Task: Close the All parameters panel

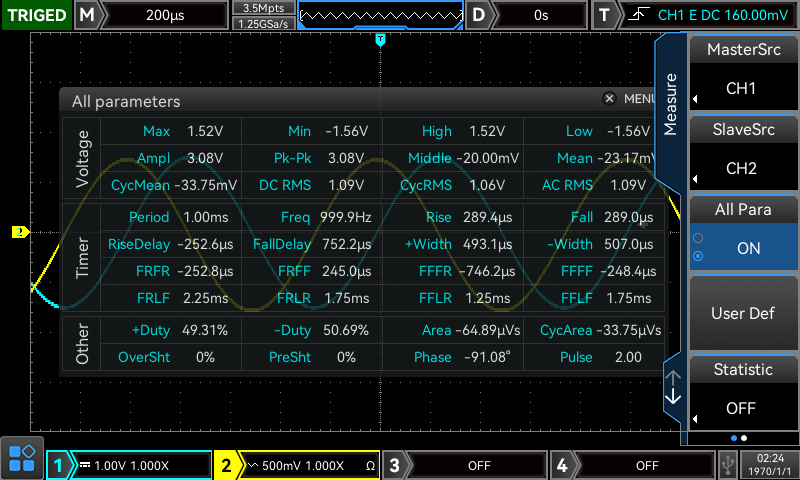Action: 609,99
